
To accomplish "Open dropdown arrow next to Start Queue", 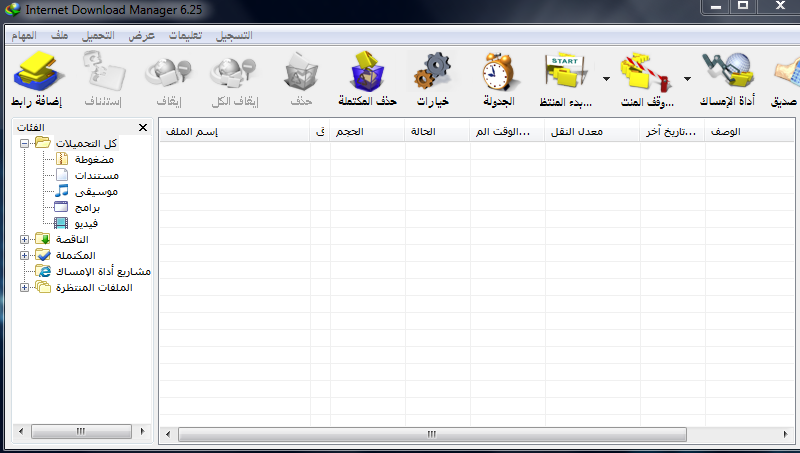I will click(x=606, y=79).
